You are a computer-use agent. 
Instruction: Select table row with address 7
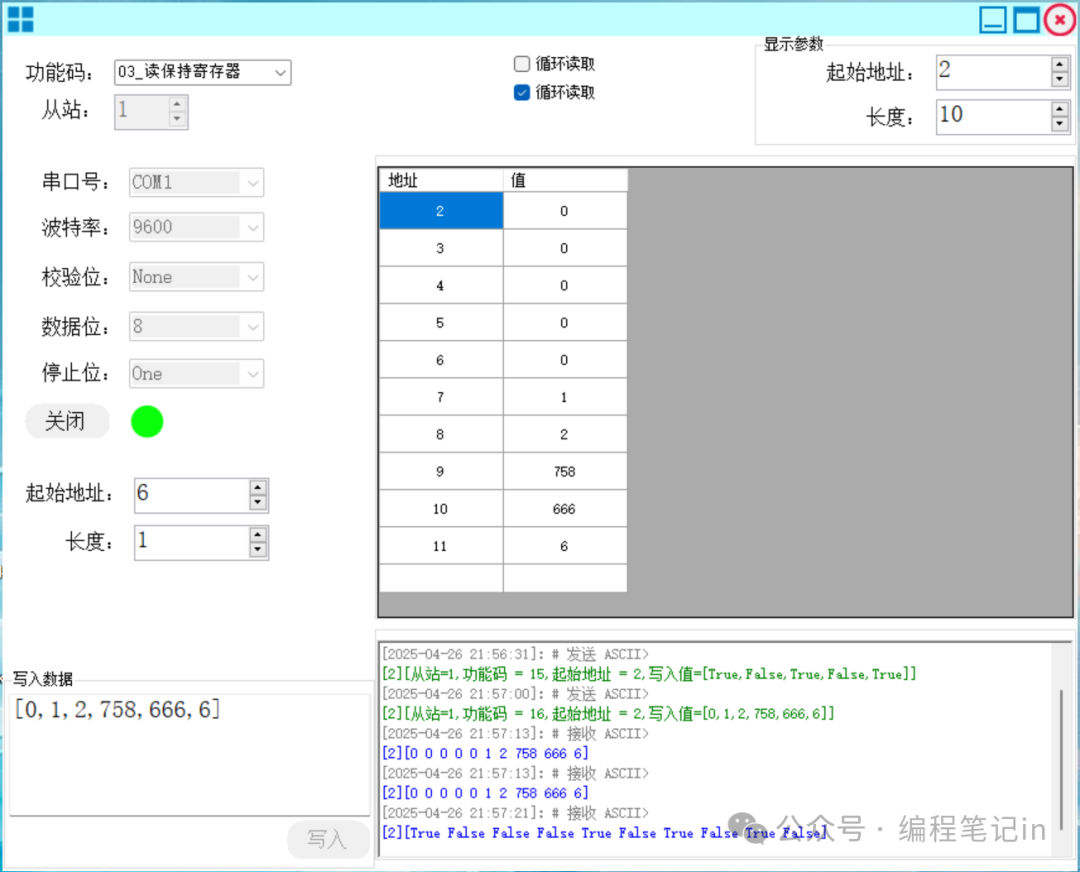pyautogui.click(x=440, y=396)
